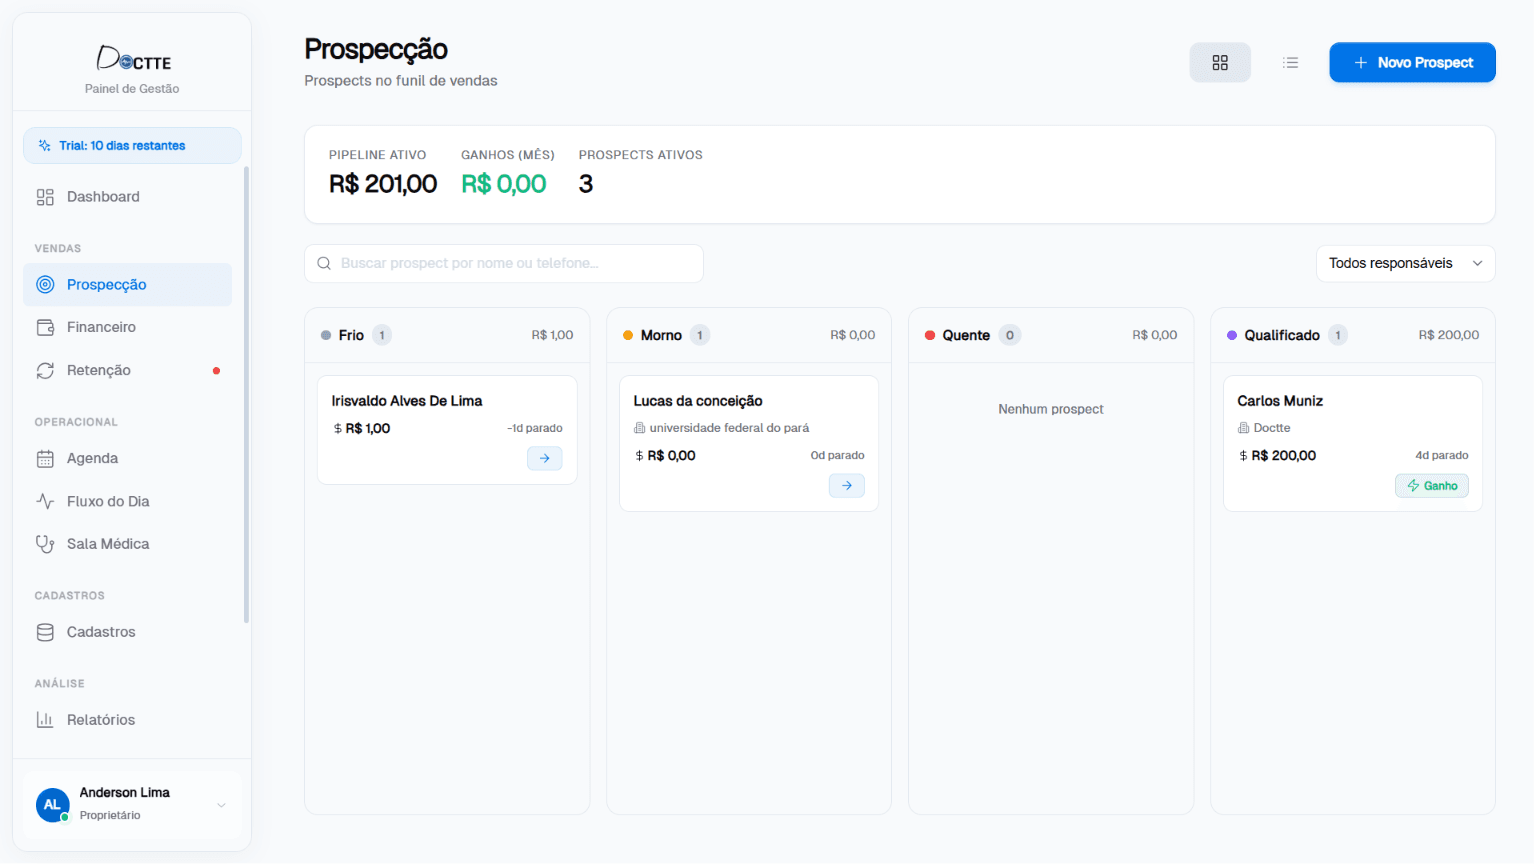Click the '-1d parado' label
Screen dimensions: 1534x864
click(535, 429)
